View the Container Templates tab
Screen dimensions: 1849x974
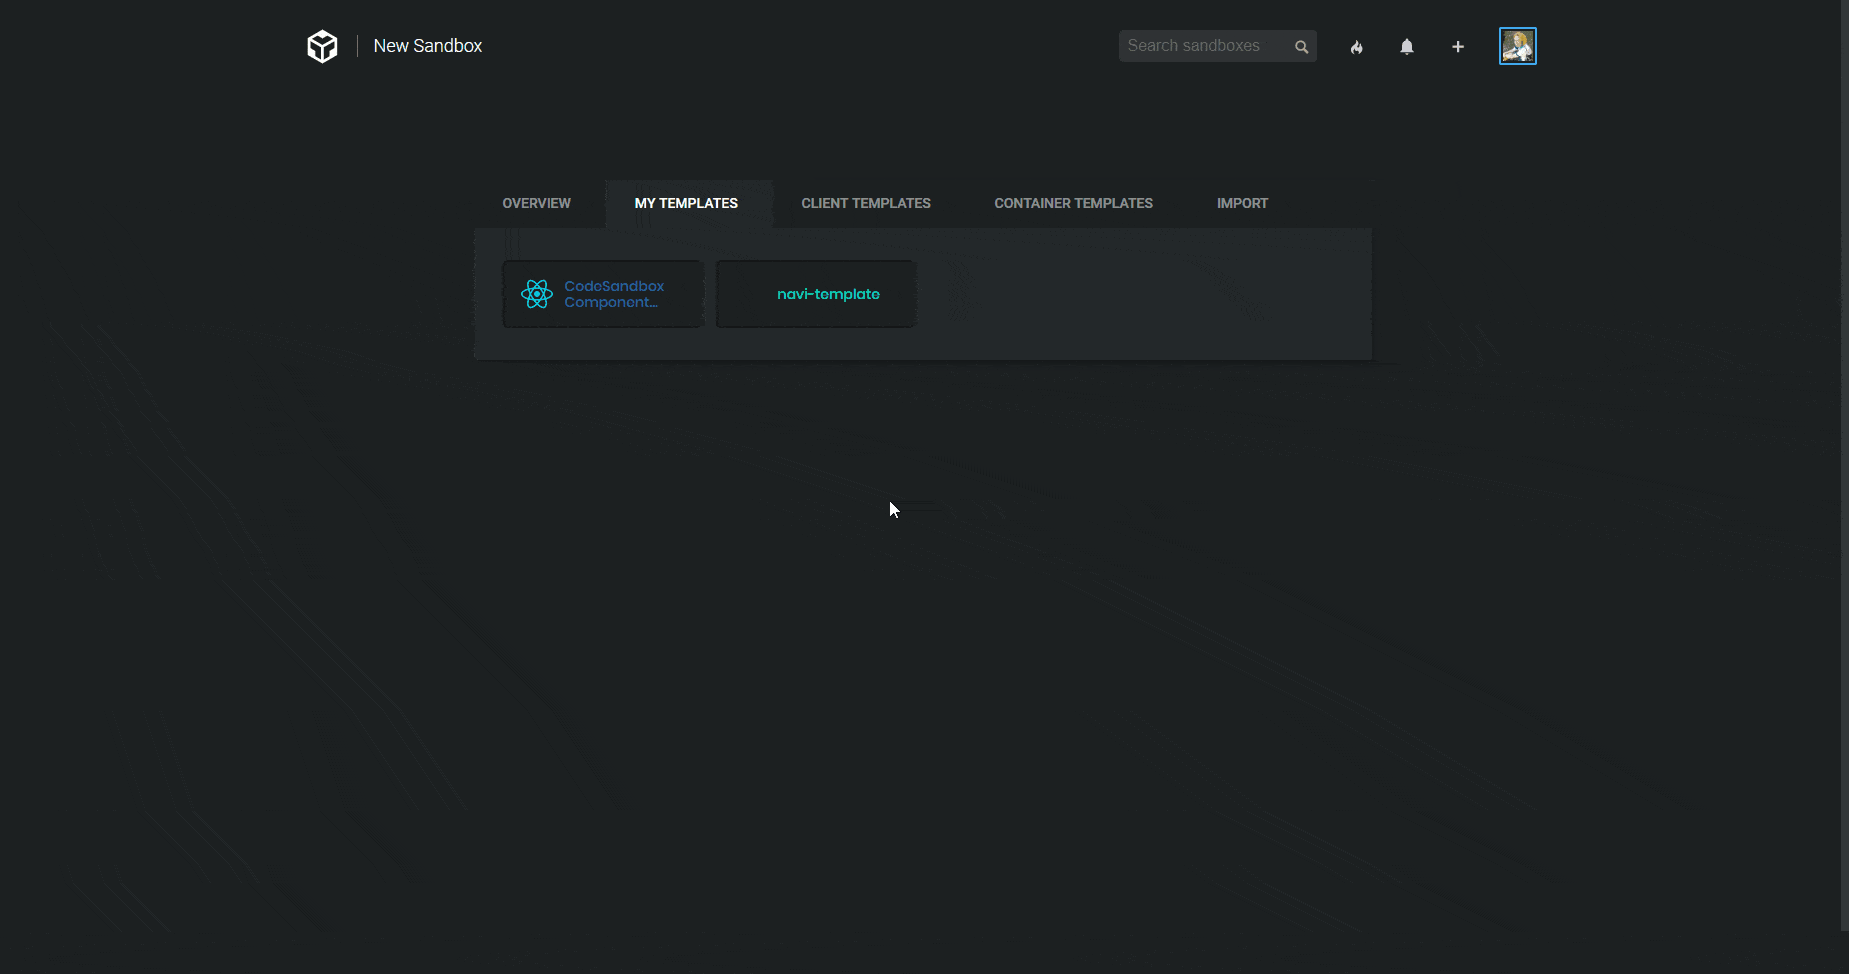point(1073,203)
